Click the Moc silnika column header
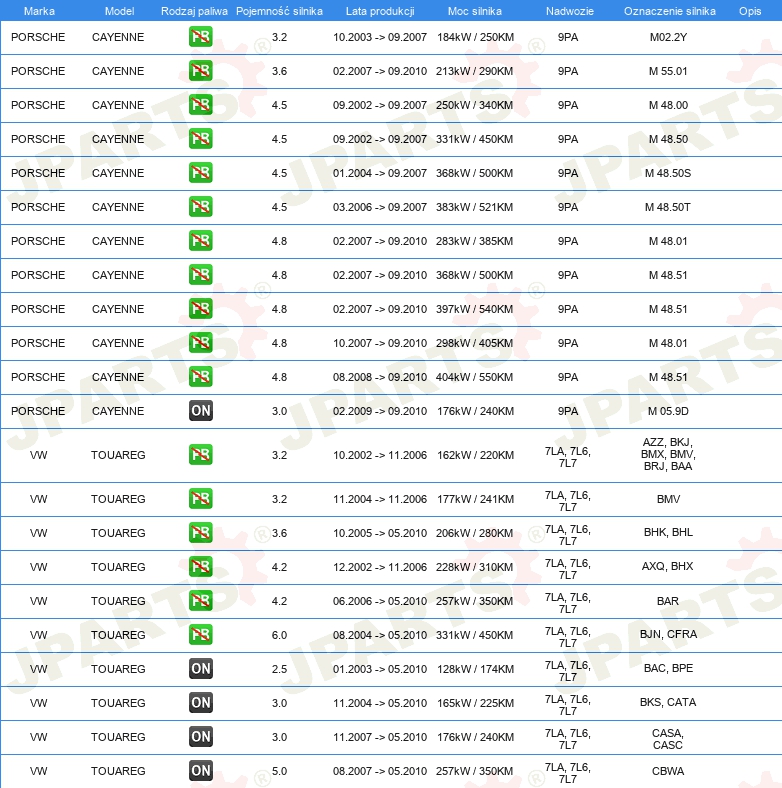This screenshot has height=788, width=782. (x=474, y=11)
